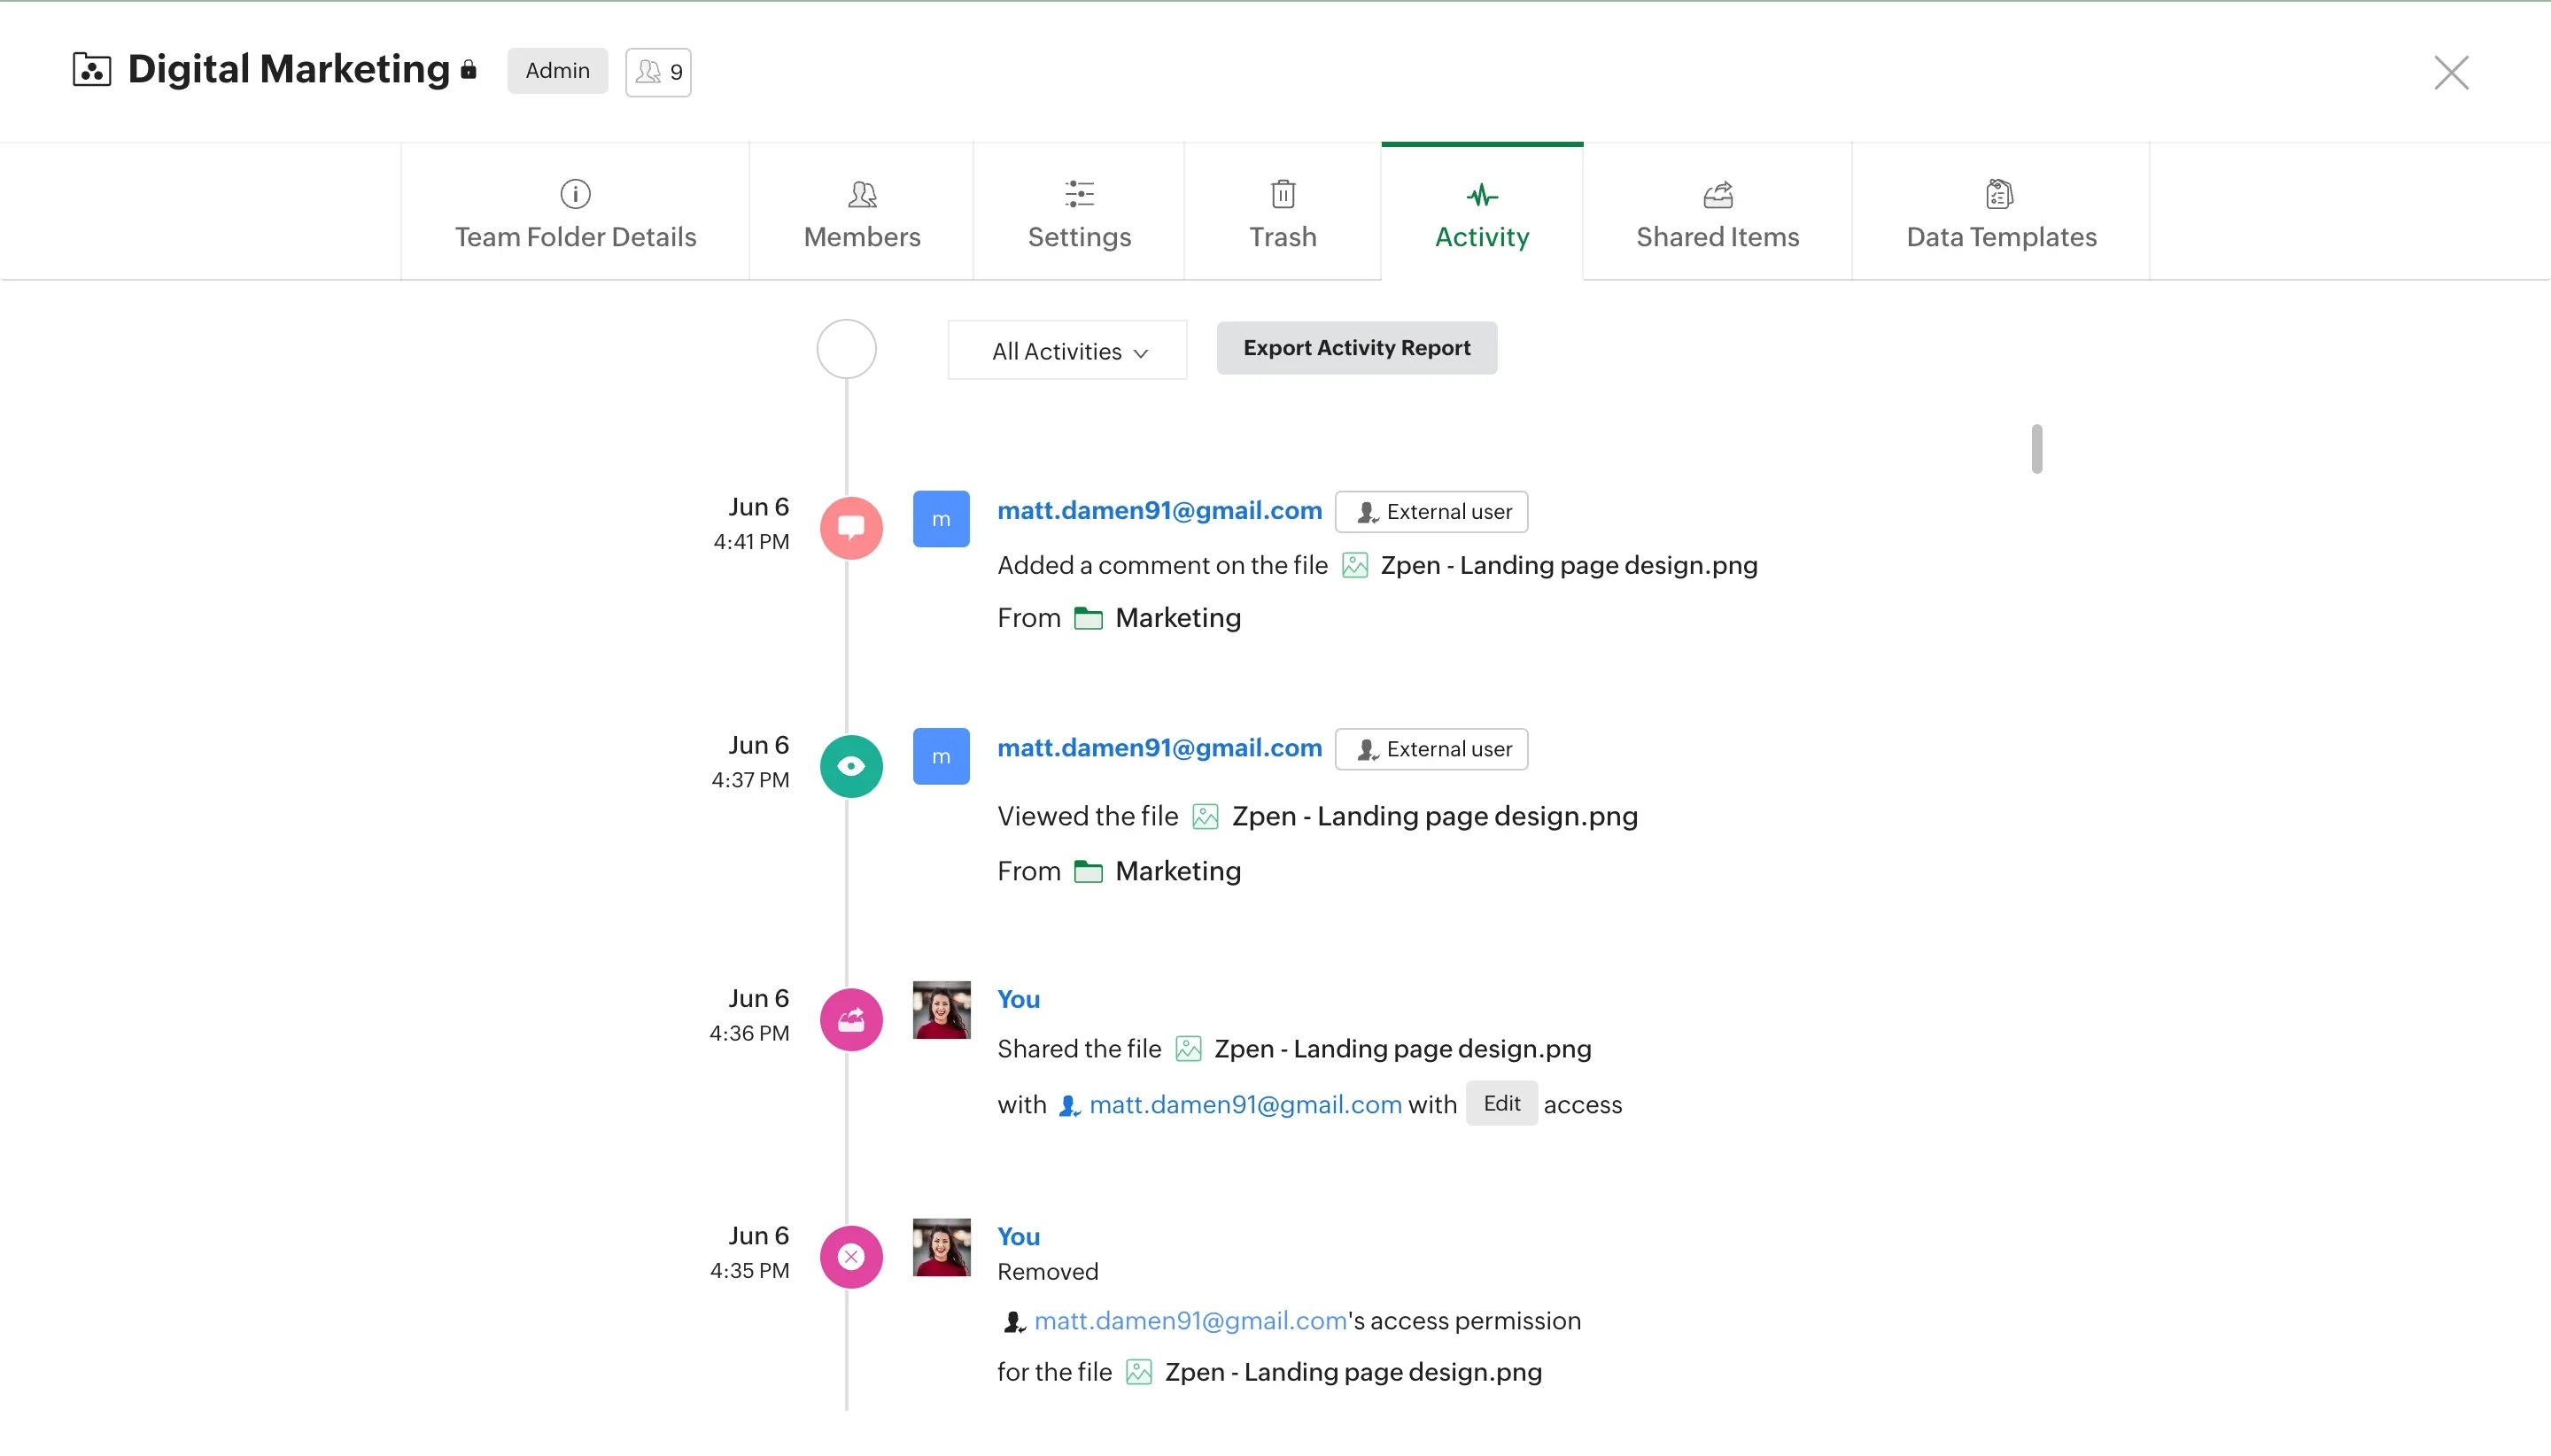Open Marketing folder in the 4:41 PM entry
Viewport: 2551px width, 1456px height.
pos(1178,617)
